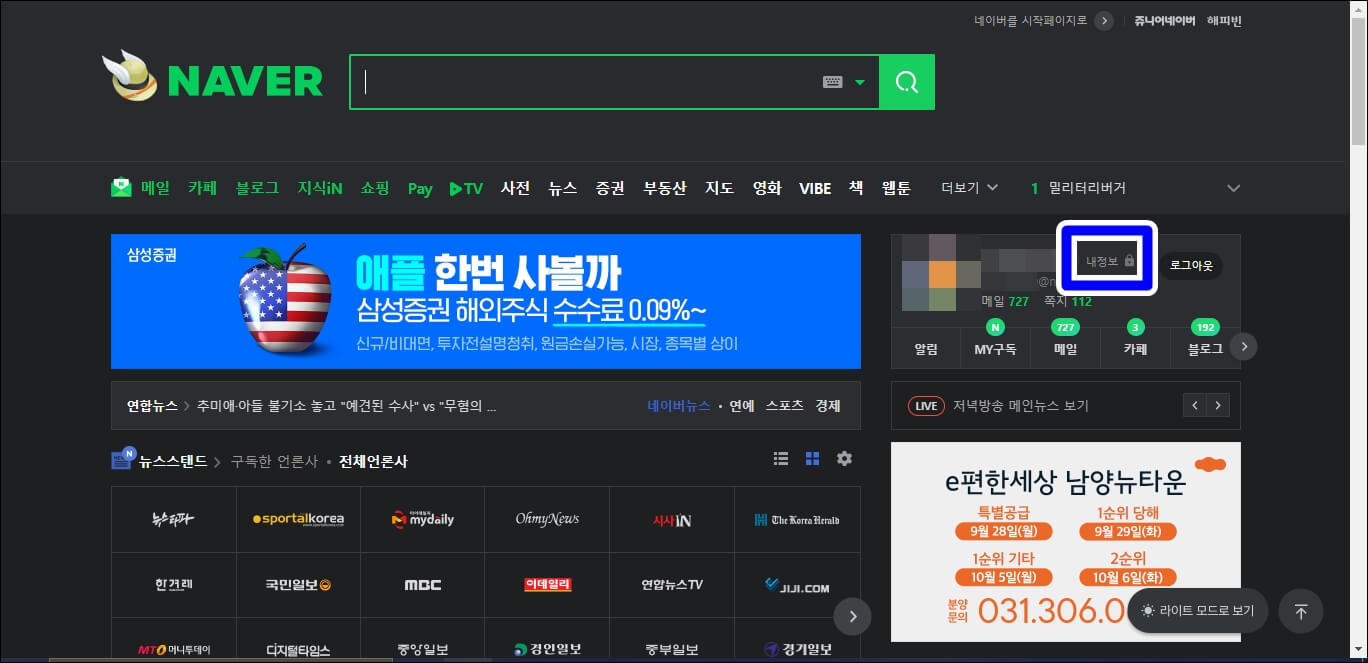Screen dimensions: 1368x663
Task: Open 부동산 in the navigation bar
Action: click(665, 188)
